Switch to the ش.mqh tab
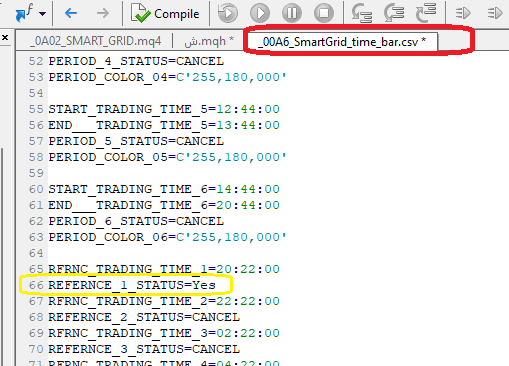The height and width of the screenshot is (366, 509). 209,41
